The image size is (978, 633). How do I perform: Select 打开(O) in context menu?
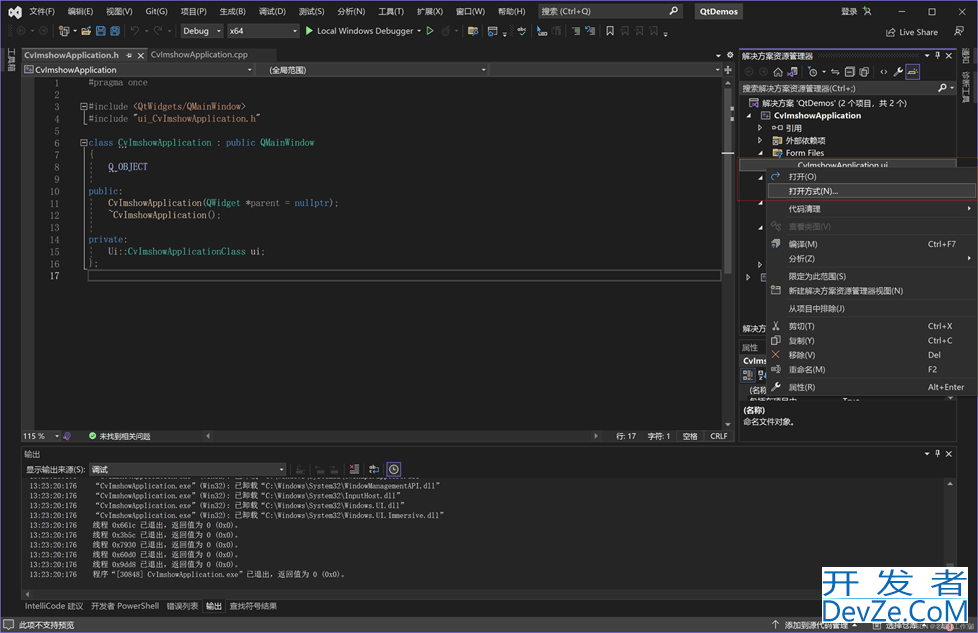(x=871, y=176)
